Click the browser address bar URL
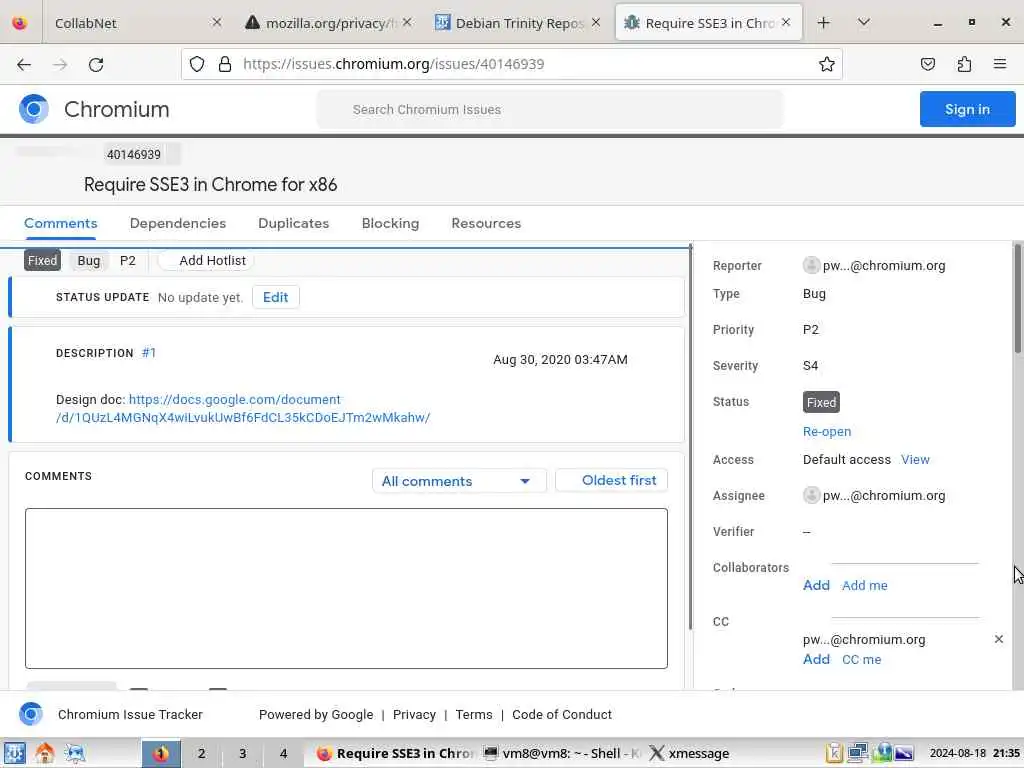 point(393,64)
